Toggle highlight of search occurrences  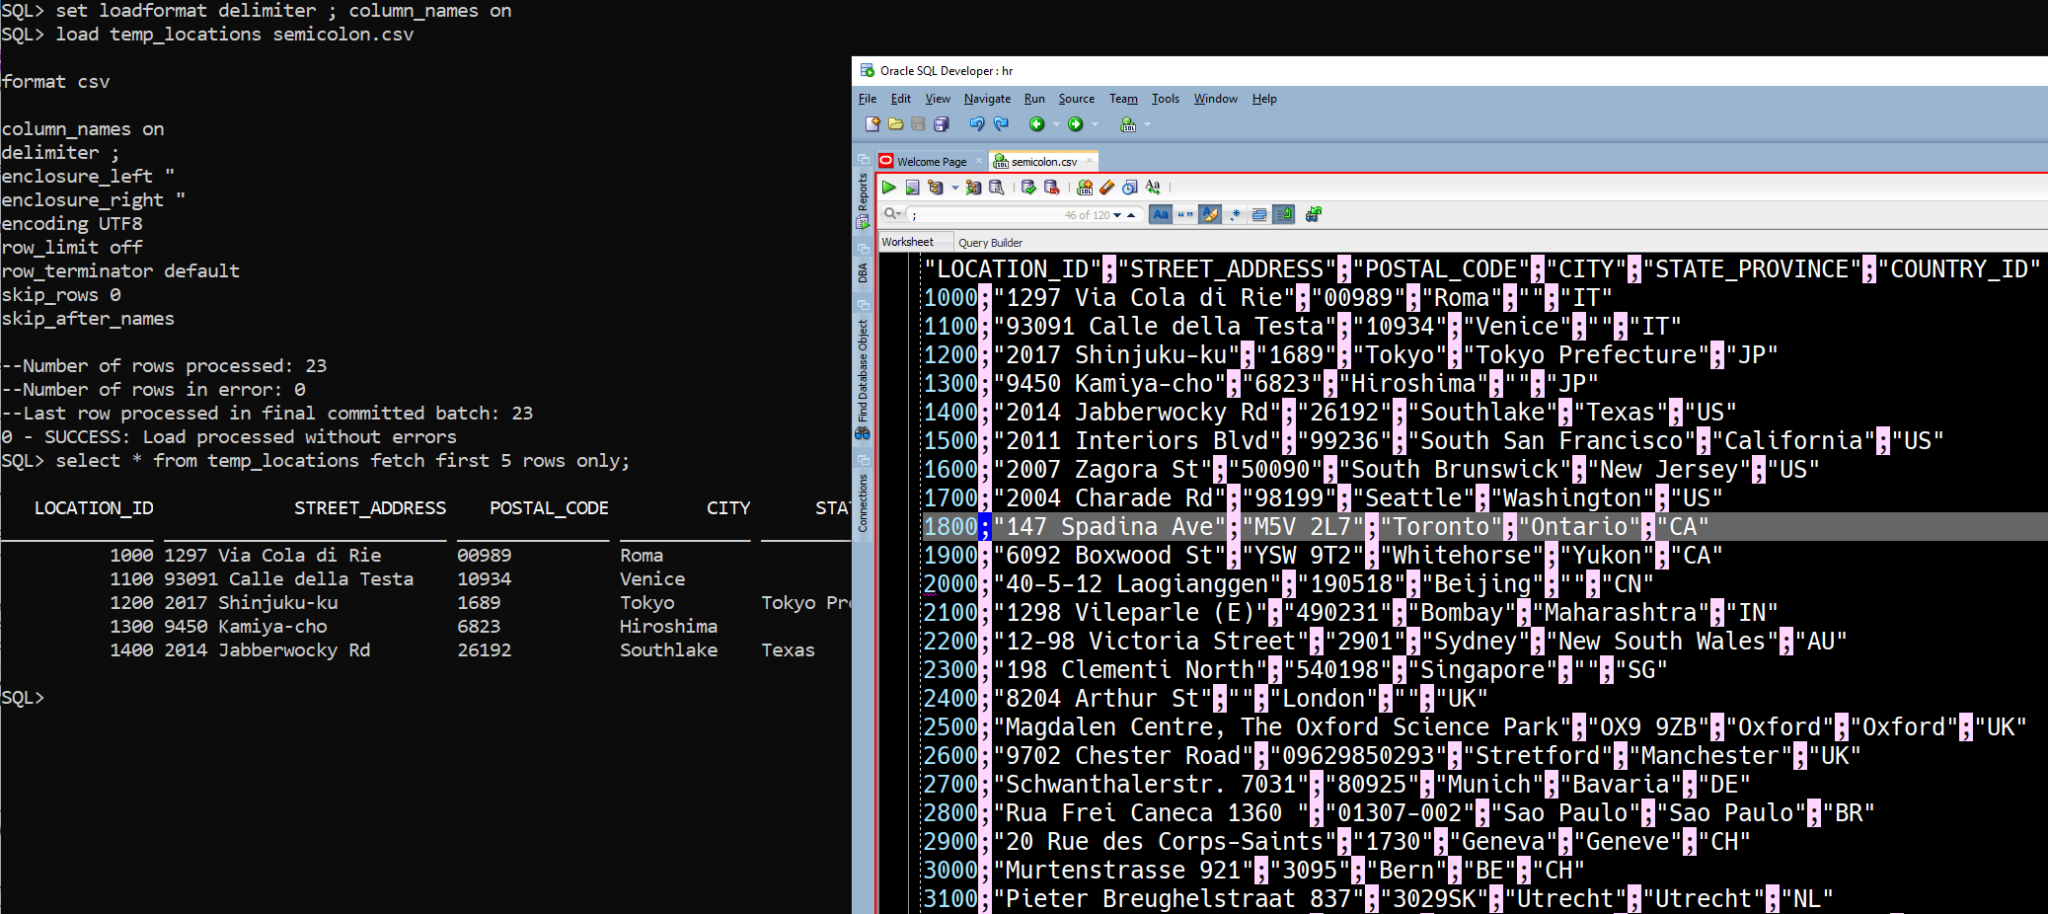click(1211, 214)
